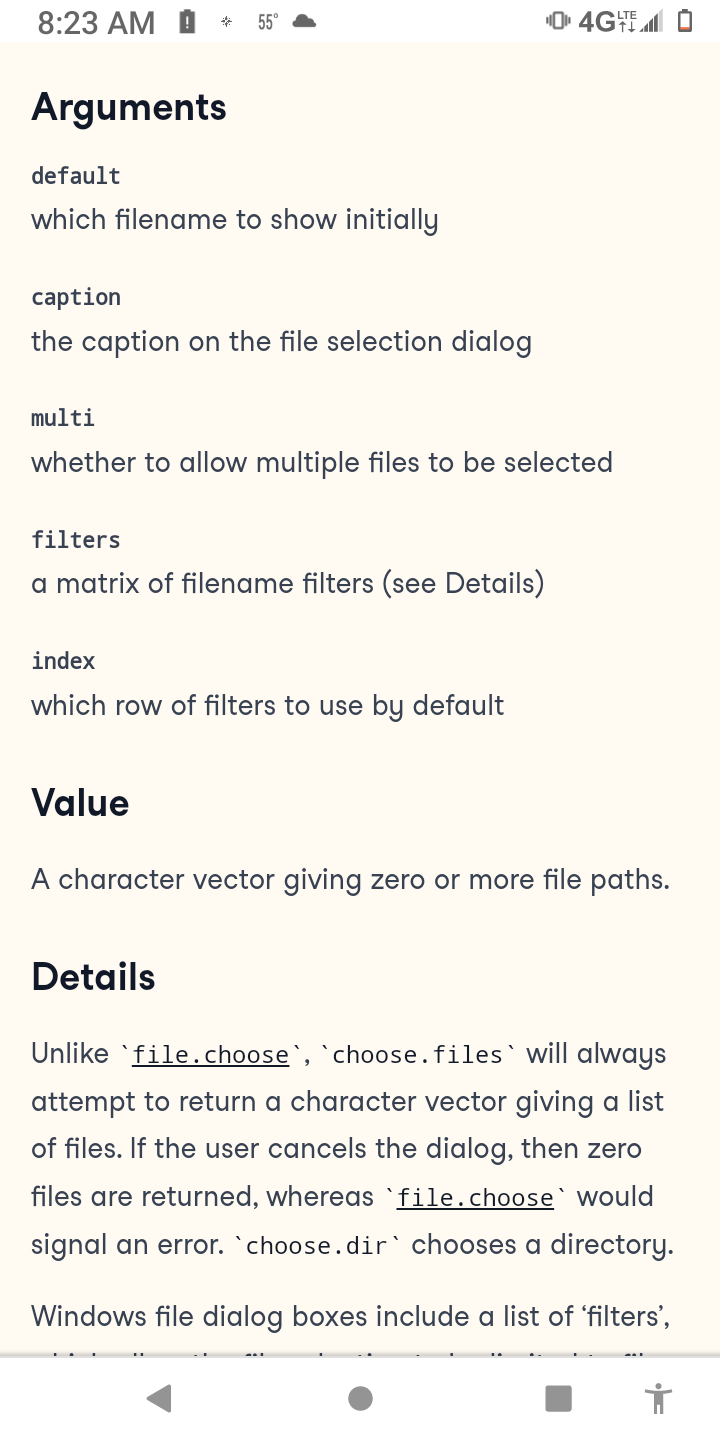Select the filters argument name
The height and width of the screenshot is (1440, 720).
click(76, 540)
